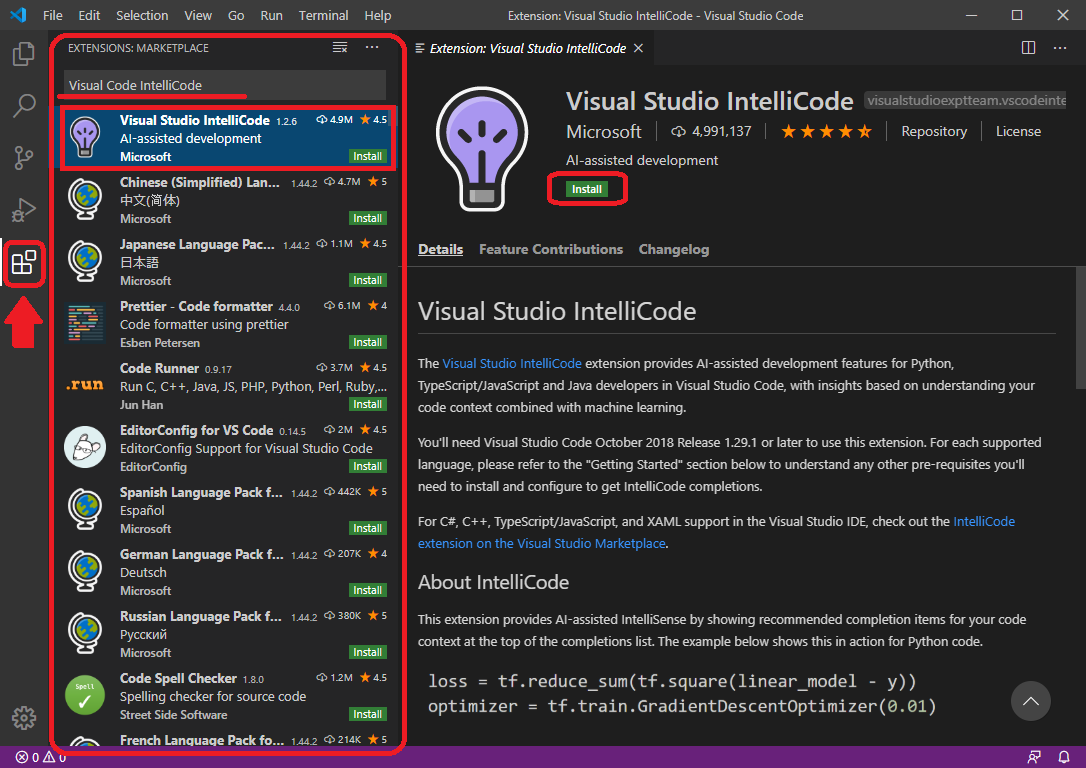This screenshot has width=1086, height=768.
Task: Open the Run menu
Action: 272,15
